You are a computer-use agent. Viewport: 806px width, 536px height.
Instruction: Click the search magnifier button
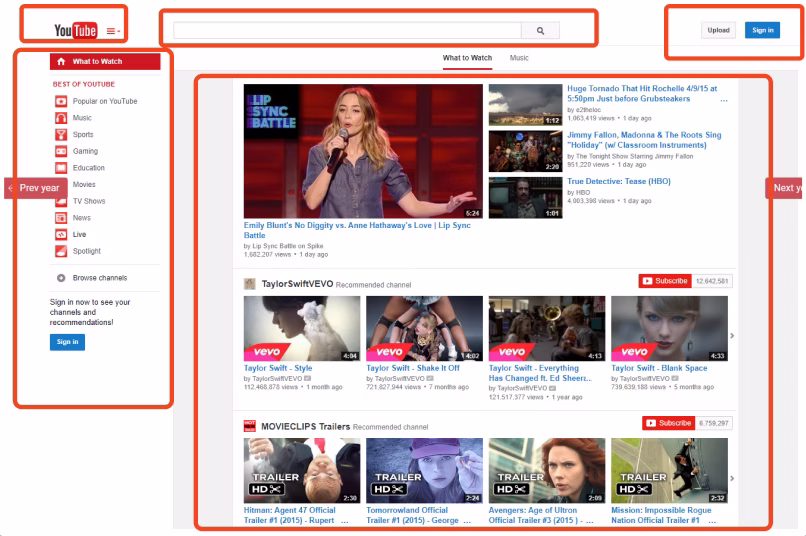pyautogui.click(x=540, y=31)
